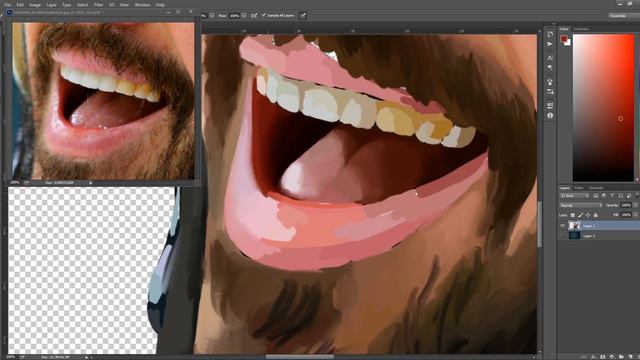Open the Image menu

[x=35, y=5]
